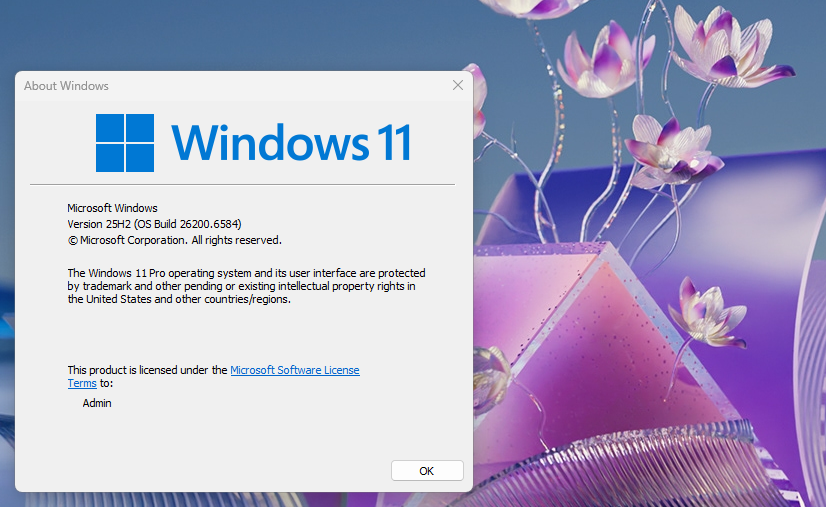Viewport: 826px width, 507px height.
Task: Click OK to dismiss About Windows
Action: (x=427, y=471)
